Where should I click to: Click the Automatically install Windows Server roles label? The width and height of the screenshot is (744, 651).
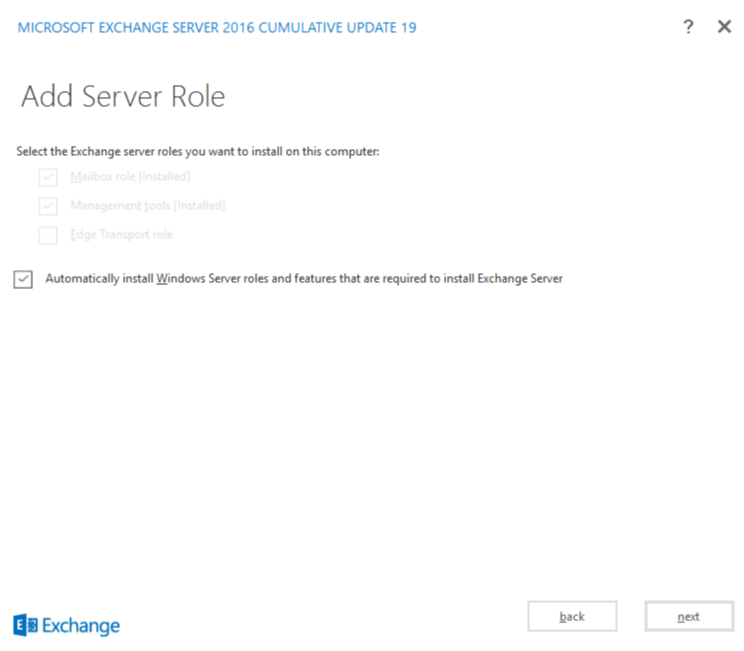(304, 279)
